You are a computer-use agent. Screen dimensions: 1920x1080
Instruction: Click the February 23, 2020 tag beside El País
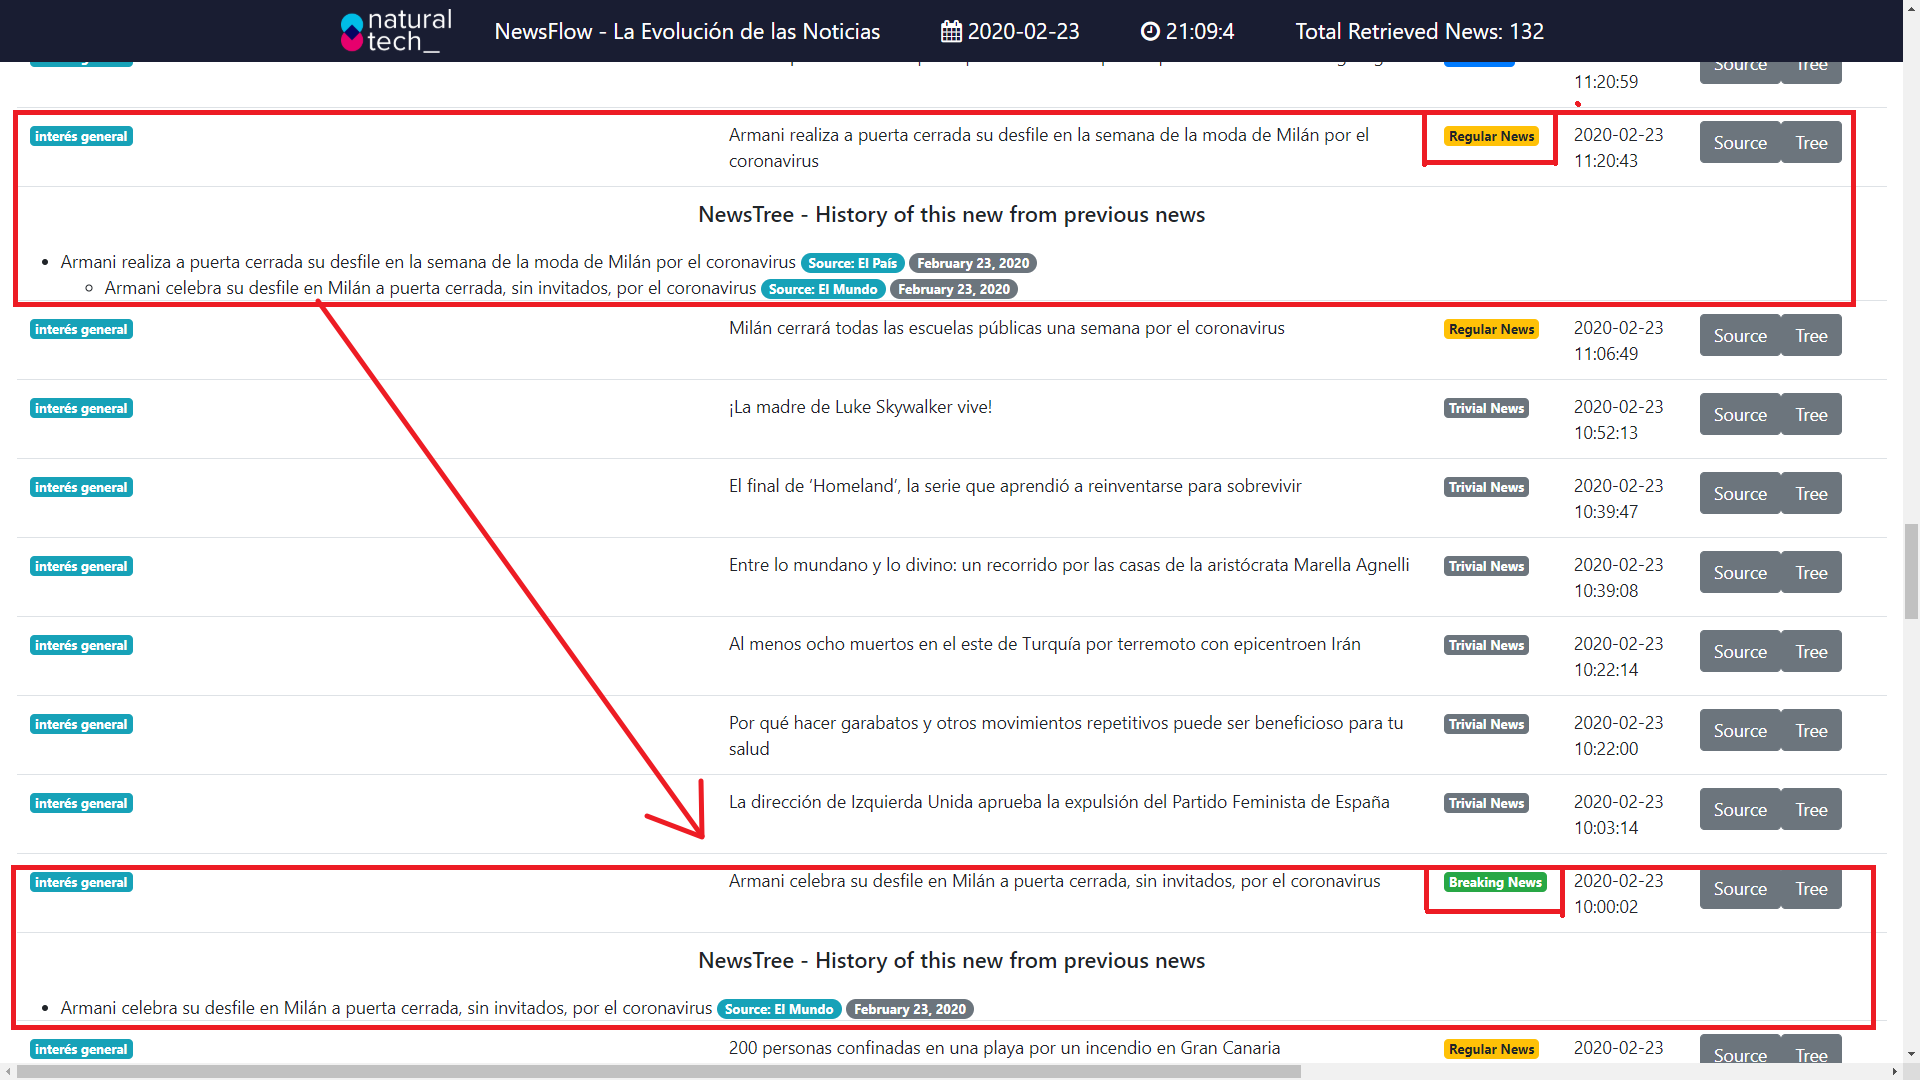point(972,263)
